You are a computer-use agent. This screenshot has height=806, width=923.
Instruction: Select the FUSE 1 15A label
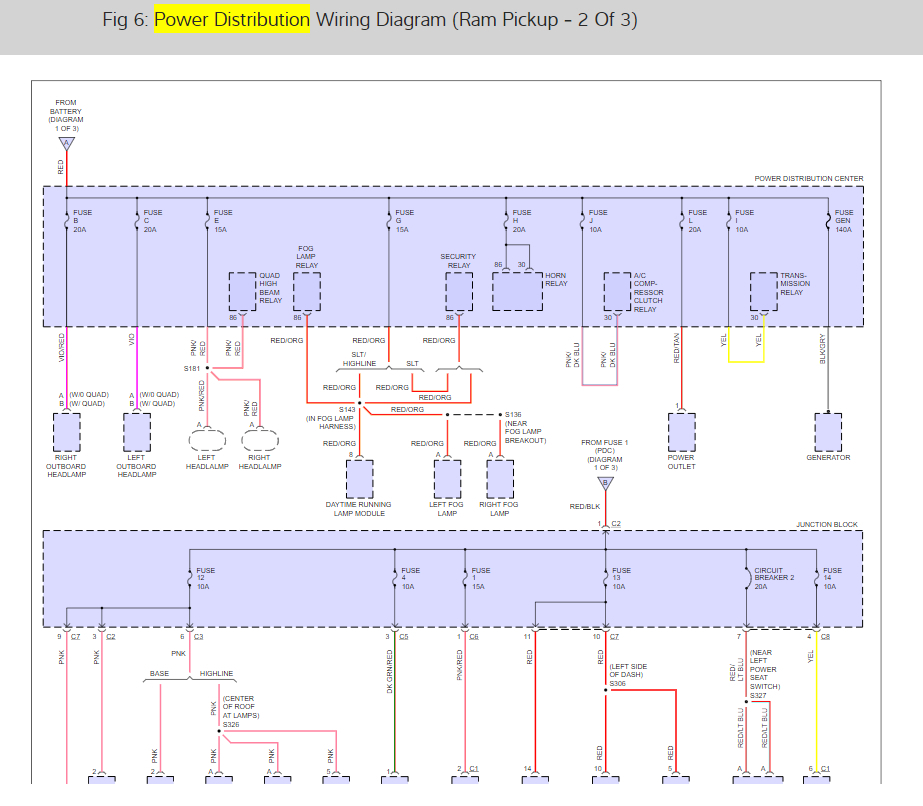tap(480, 579)
